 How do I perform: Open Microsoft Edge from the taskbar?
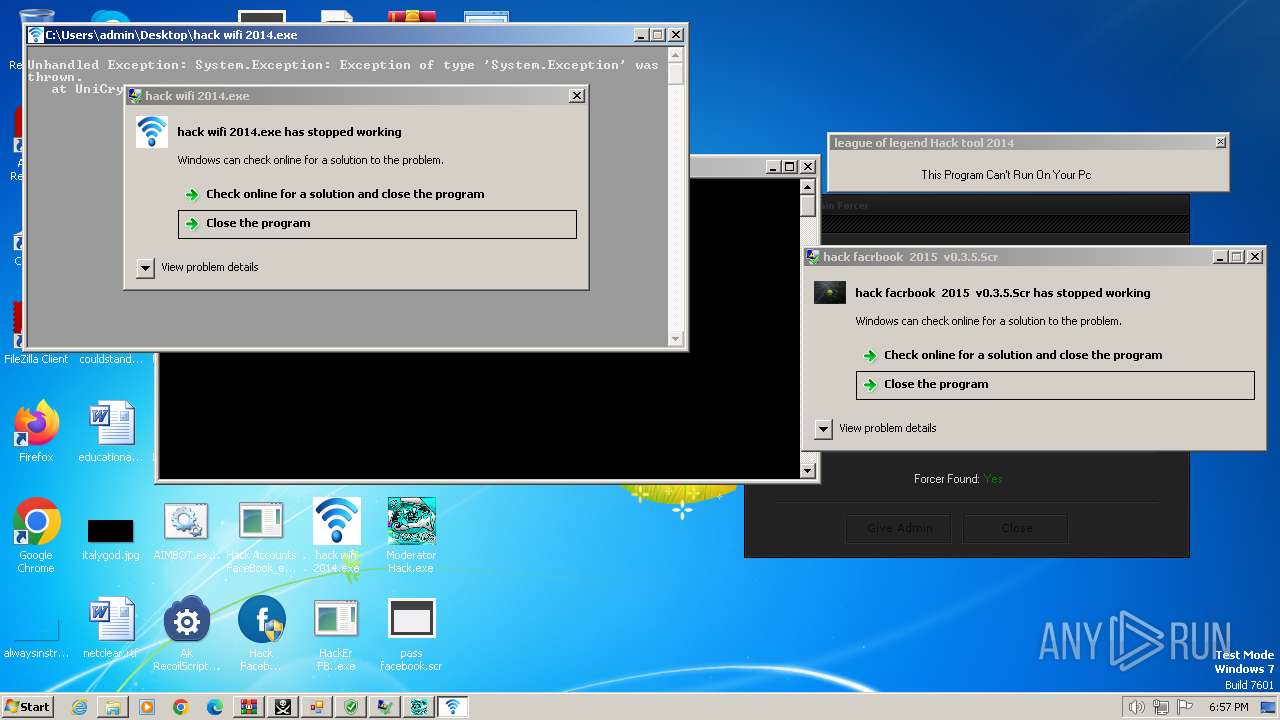click(x=215, y=707)
